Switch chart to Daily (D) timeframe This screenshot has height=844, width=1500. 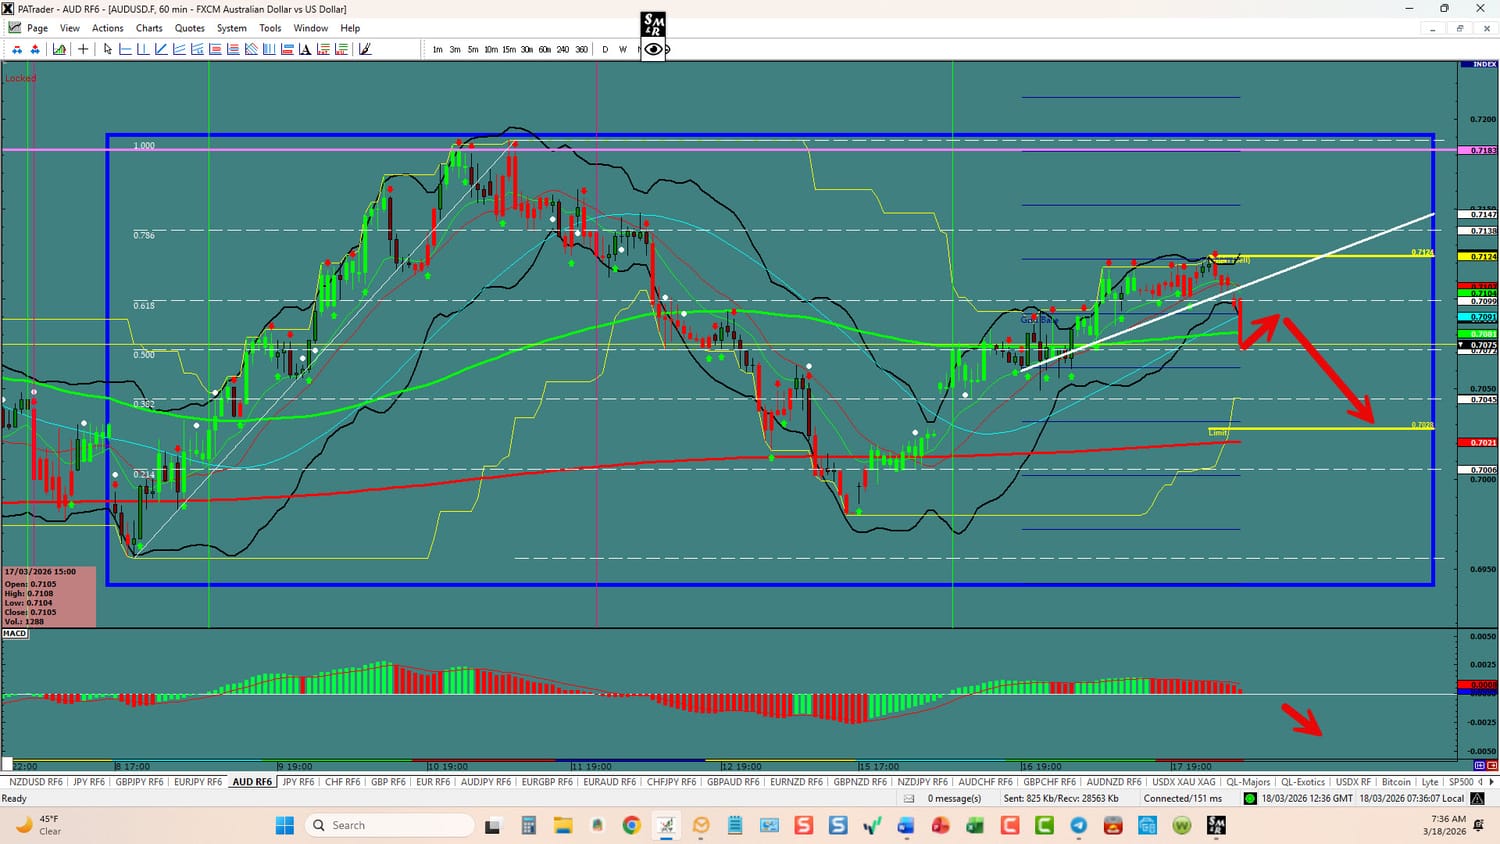[605, 49]
